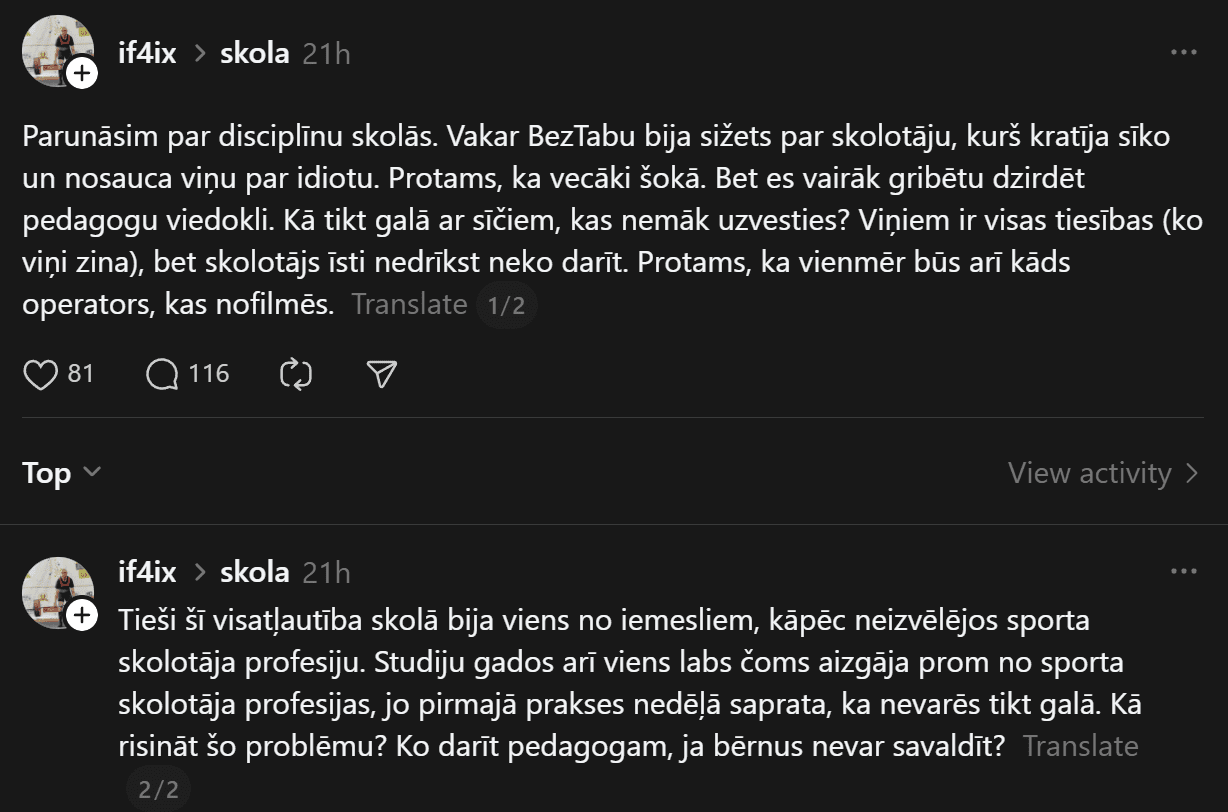Viewport: 1228px width, 812px height.
Task: Follow if4ix via plus badge on second avatar
Action: coord(82,615)
